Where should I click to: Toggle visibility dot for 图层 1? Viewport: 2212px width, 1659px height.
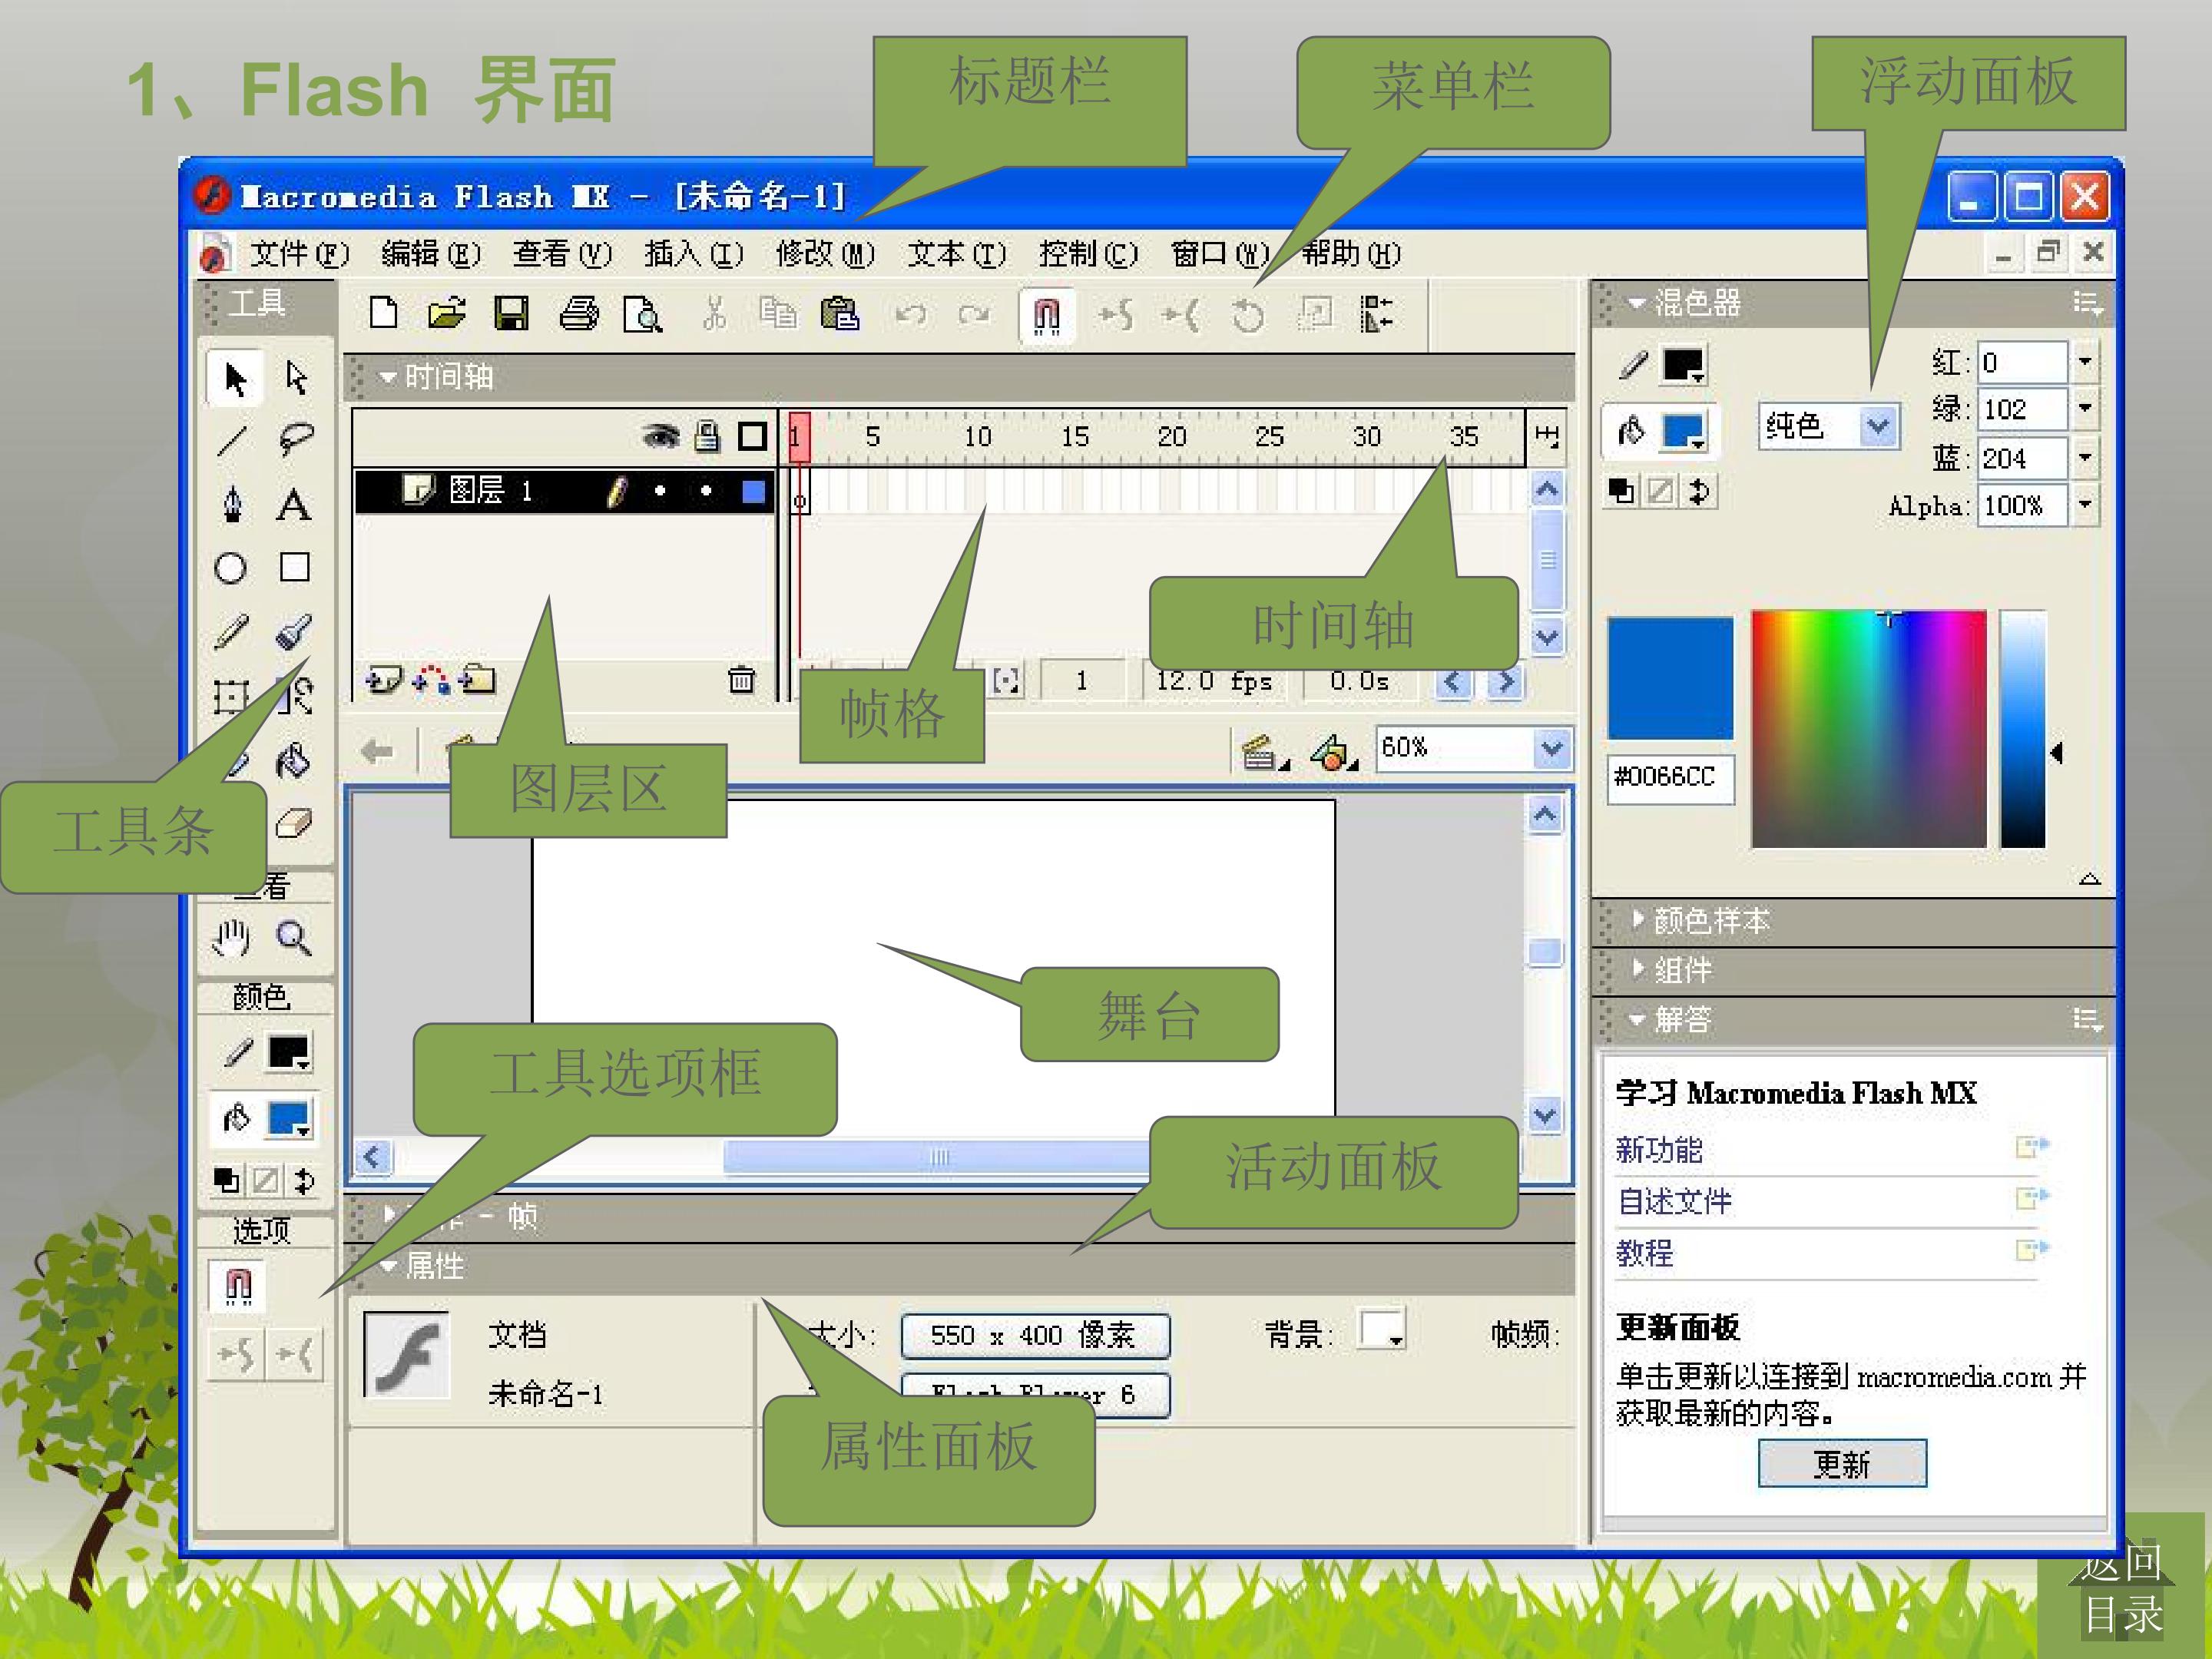click(660, 490)
